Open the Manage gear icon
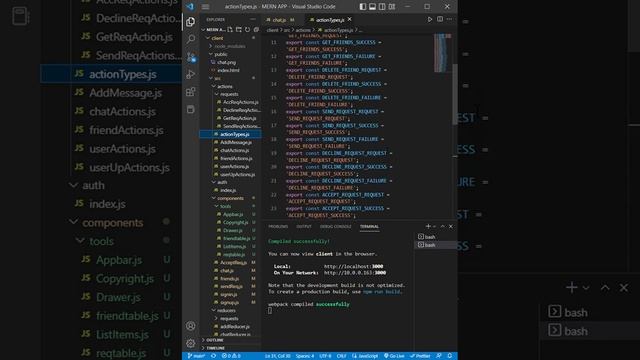This screenshot has width=640, height=360. 191,343
